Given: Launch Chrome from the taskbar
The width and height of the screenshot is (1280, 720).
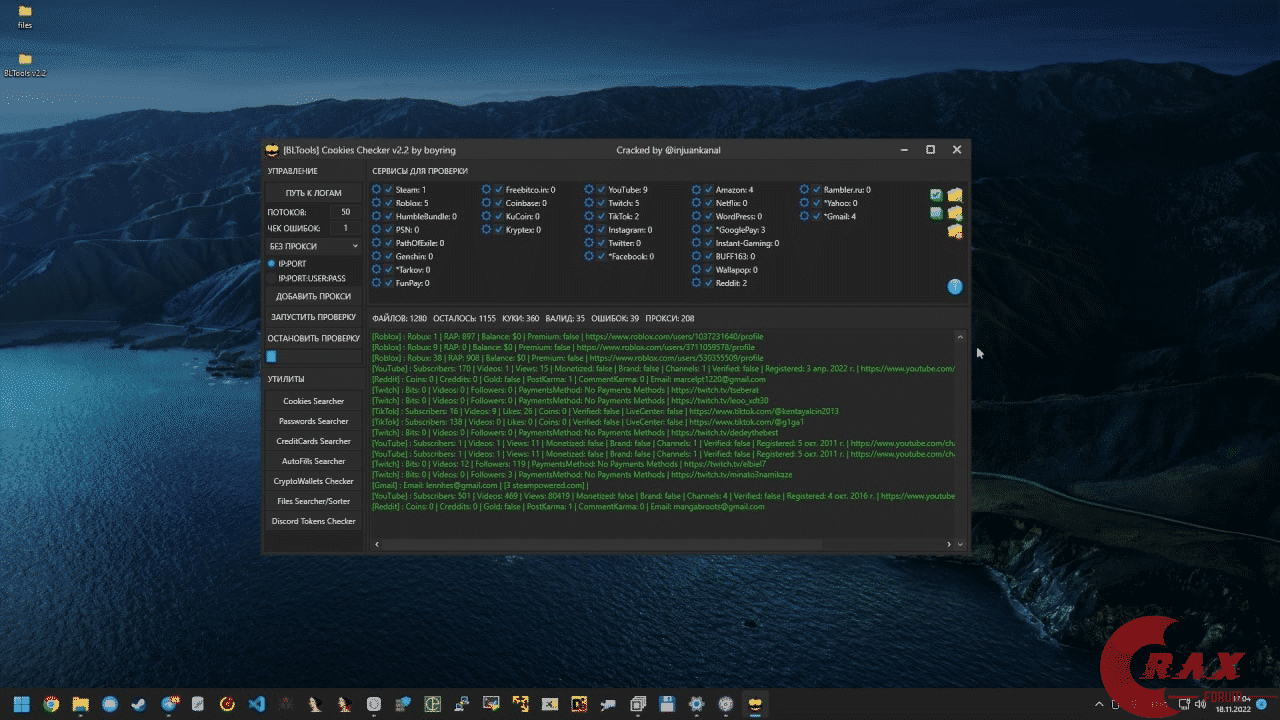Looking at the screenshot, I should (51, 704).
